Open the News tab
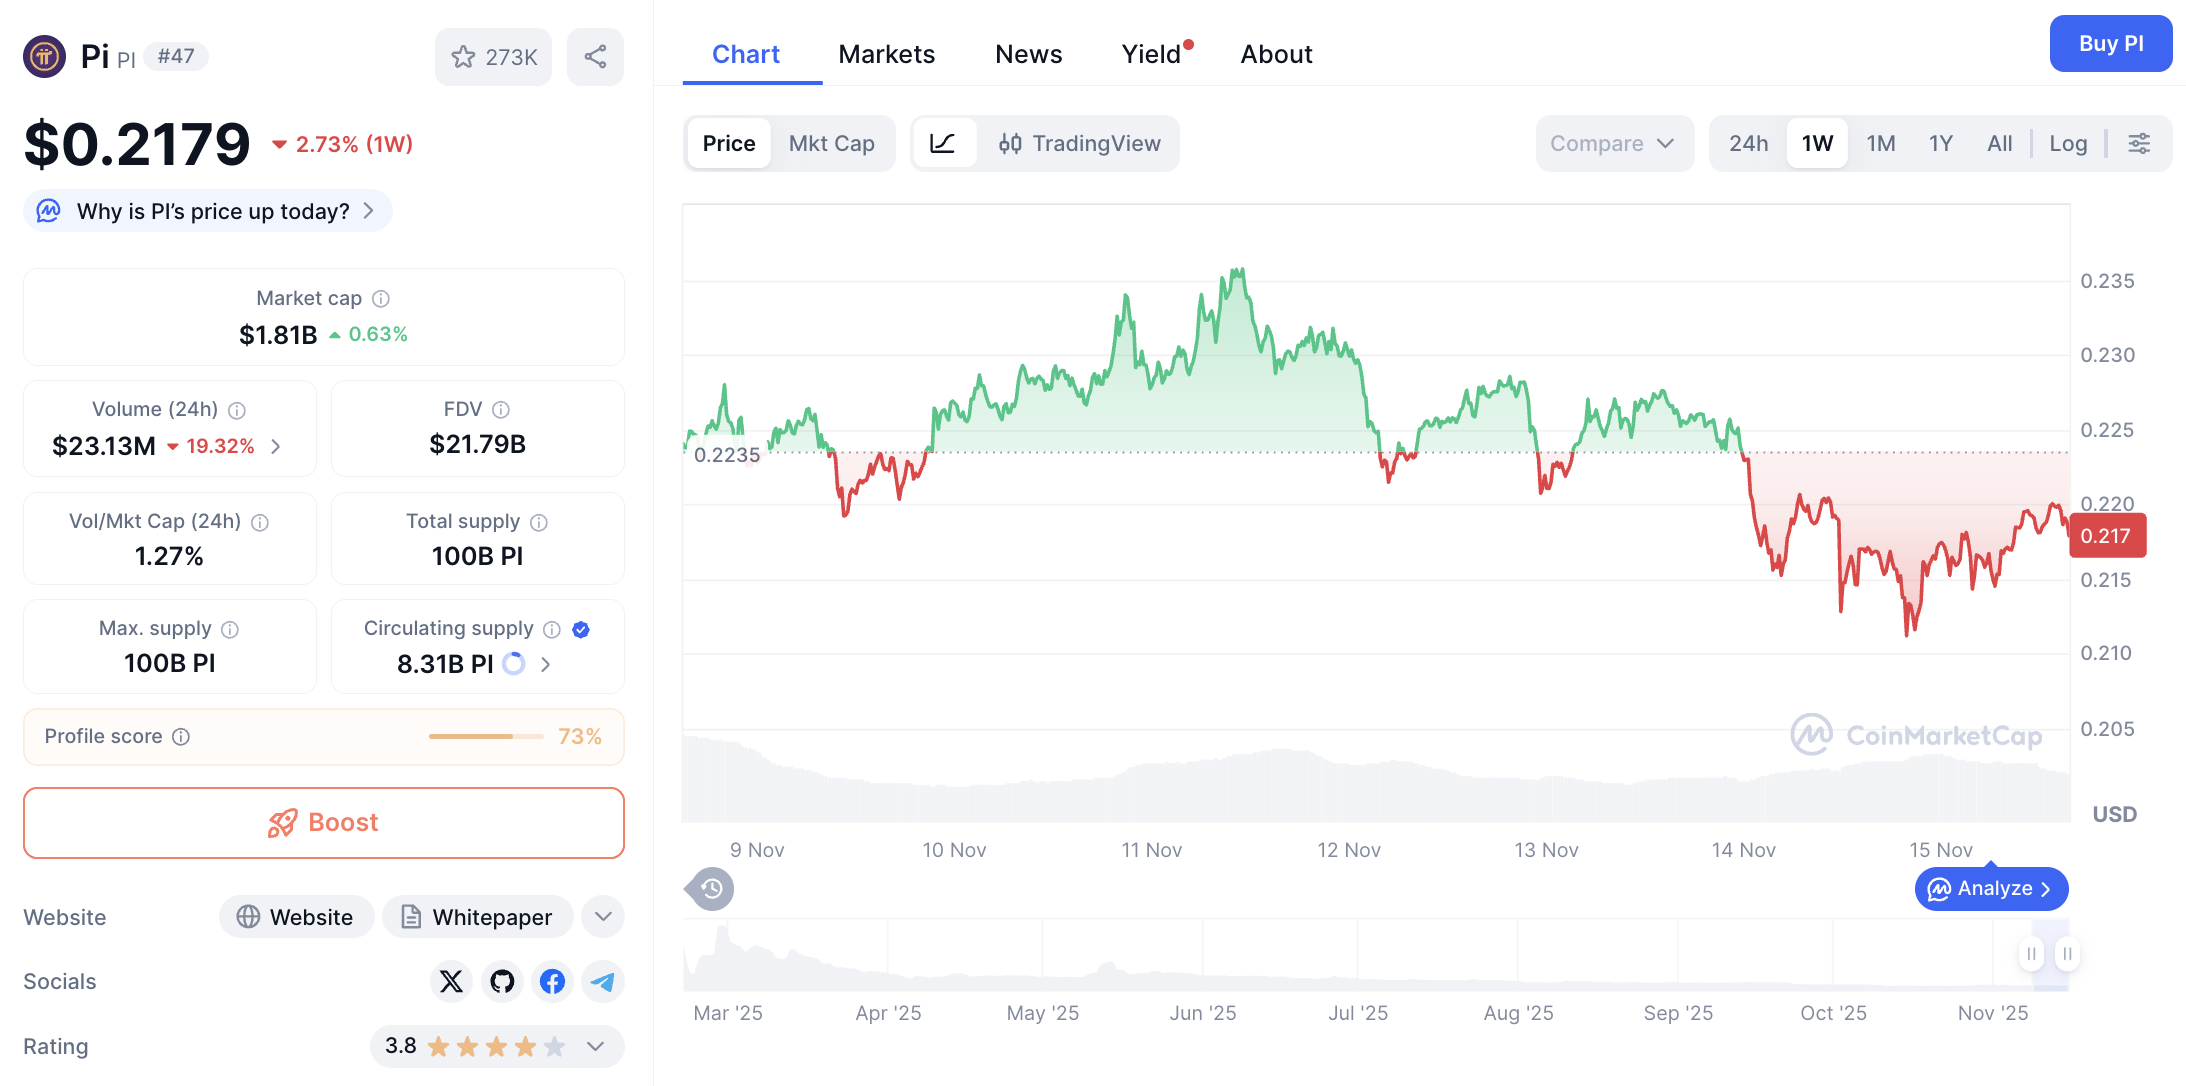Image resolution: width=2186 pixels, height=1086 pixels. click(x=1028, y=54)
